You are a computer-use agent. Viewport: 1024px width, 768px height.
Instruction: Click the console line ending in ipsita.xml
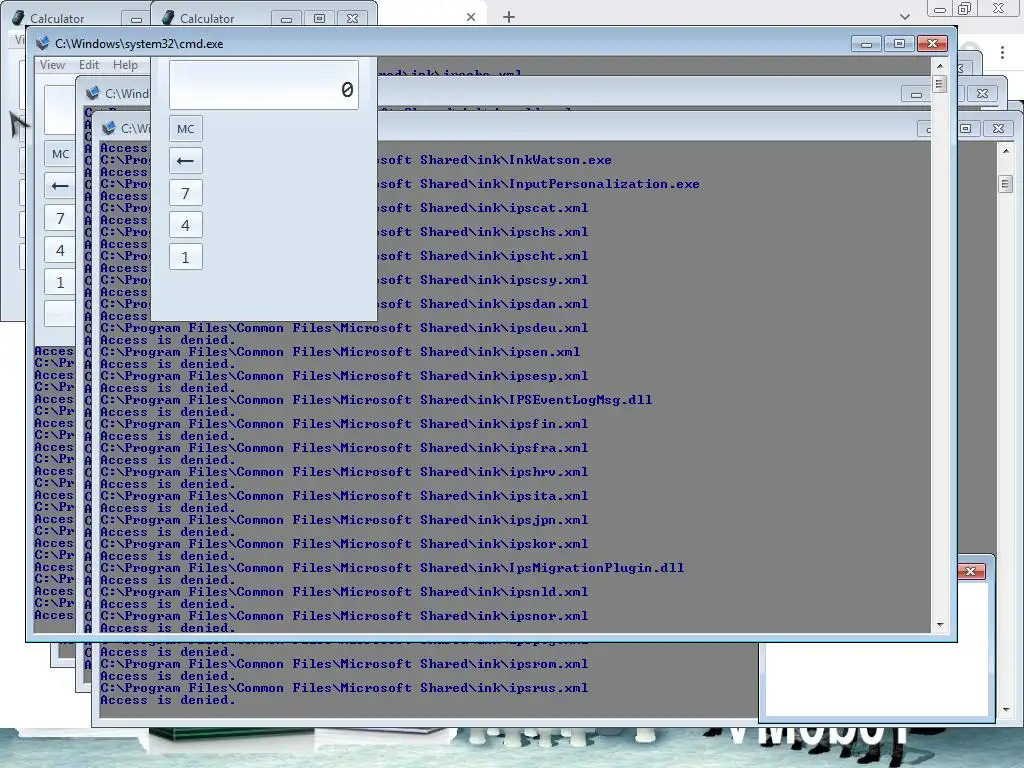coord(344,496)
